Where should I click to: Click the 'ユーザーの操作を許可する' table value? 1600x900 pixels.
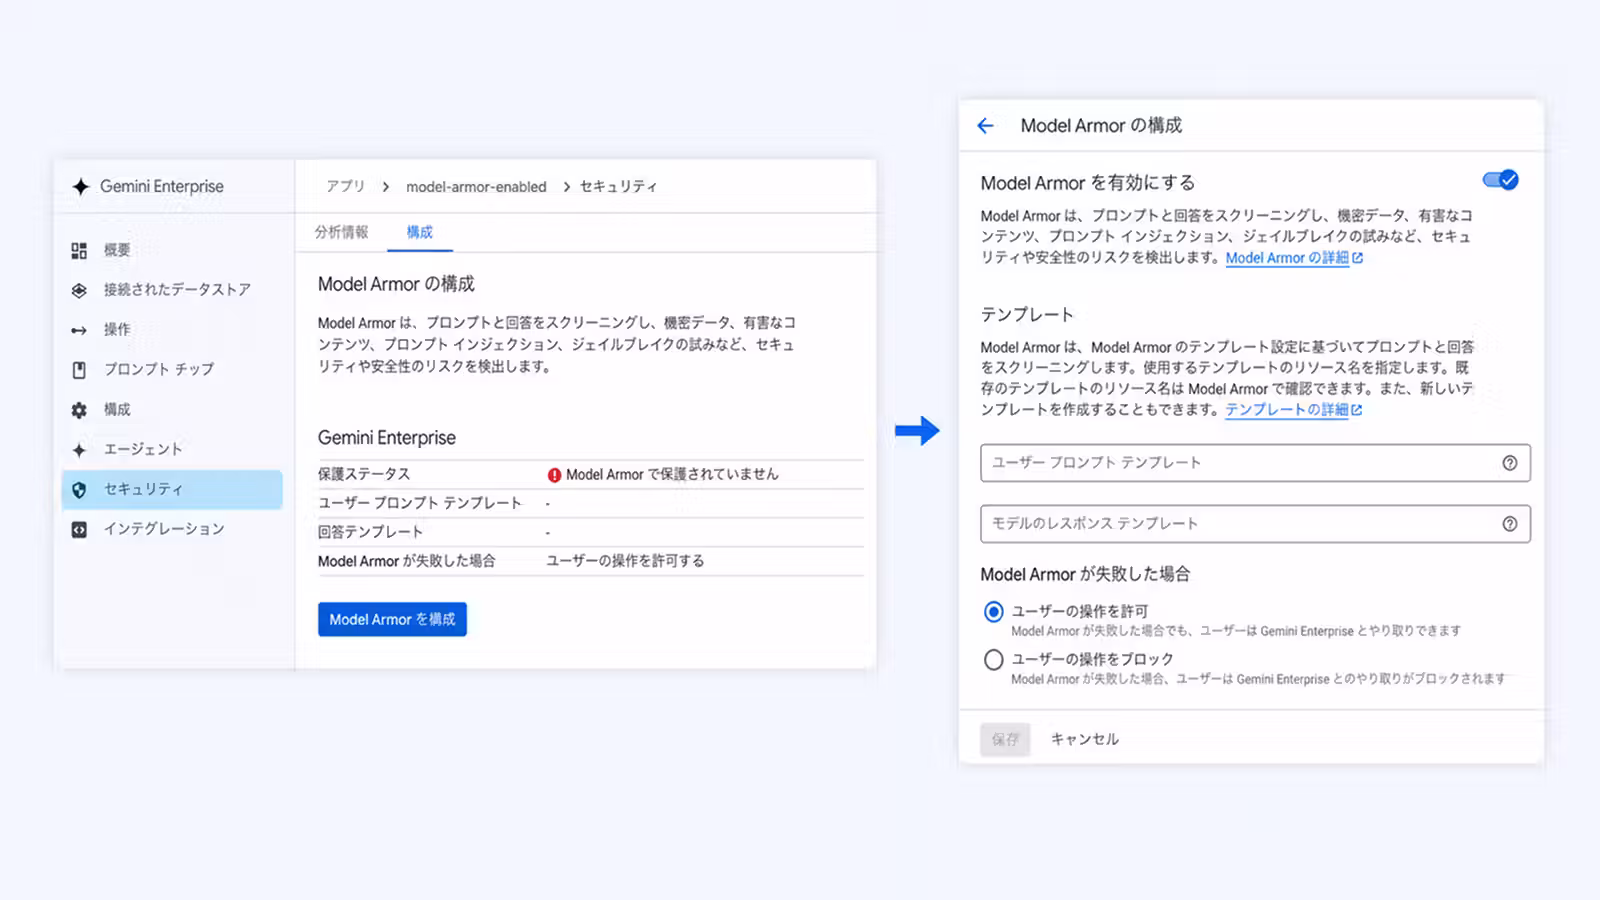(x=625, y=561)
